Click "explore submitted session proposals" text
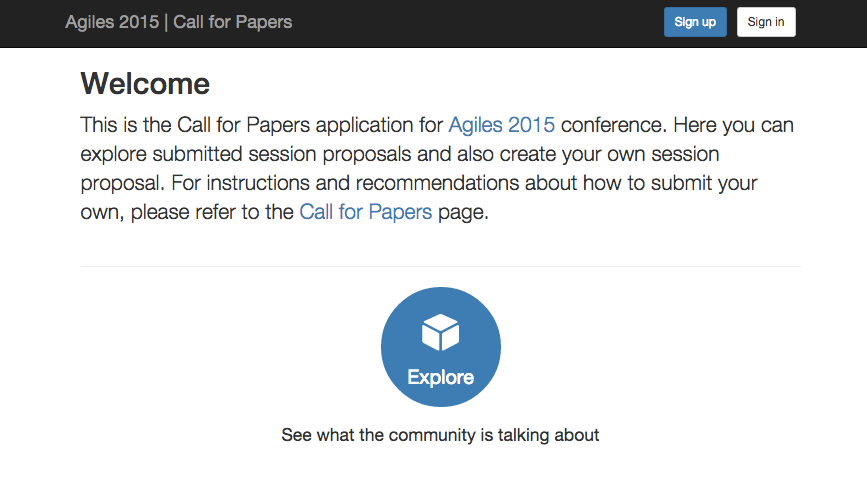Screen dimensions: 867x478 [x=225, y=155]
